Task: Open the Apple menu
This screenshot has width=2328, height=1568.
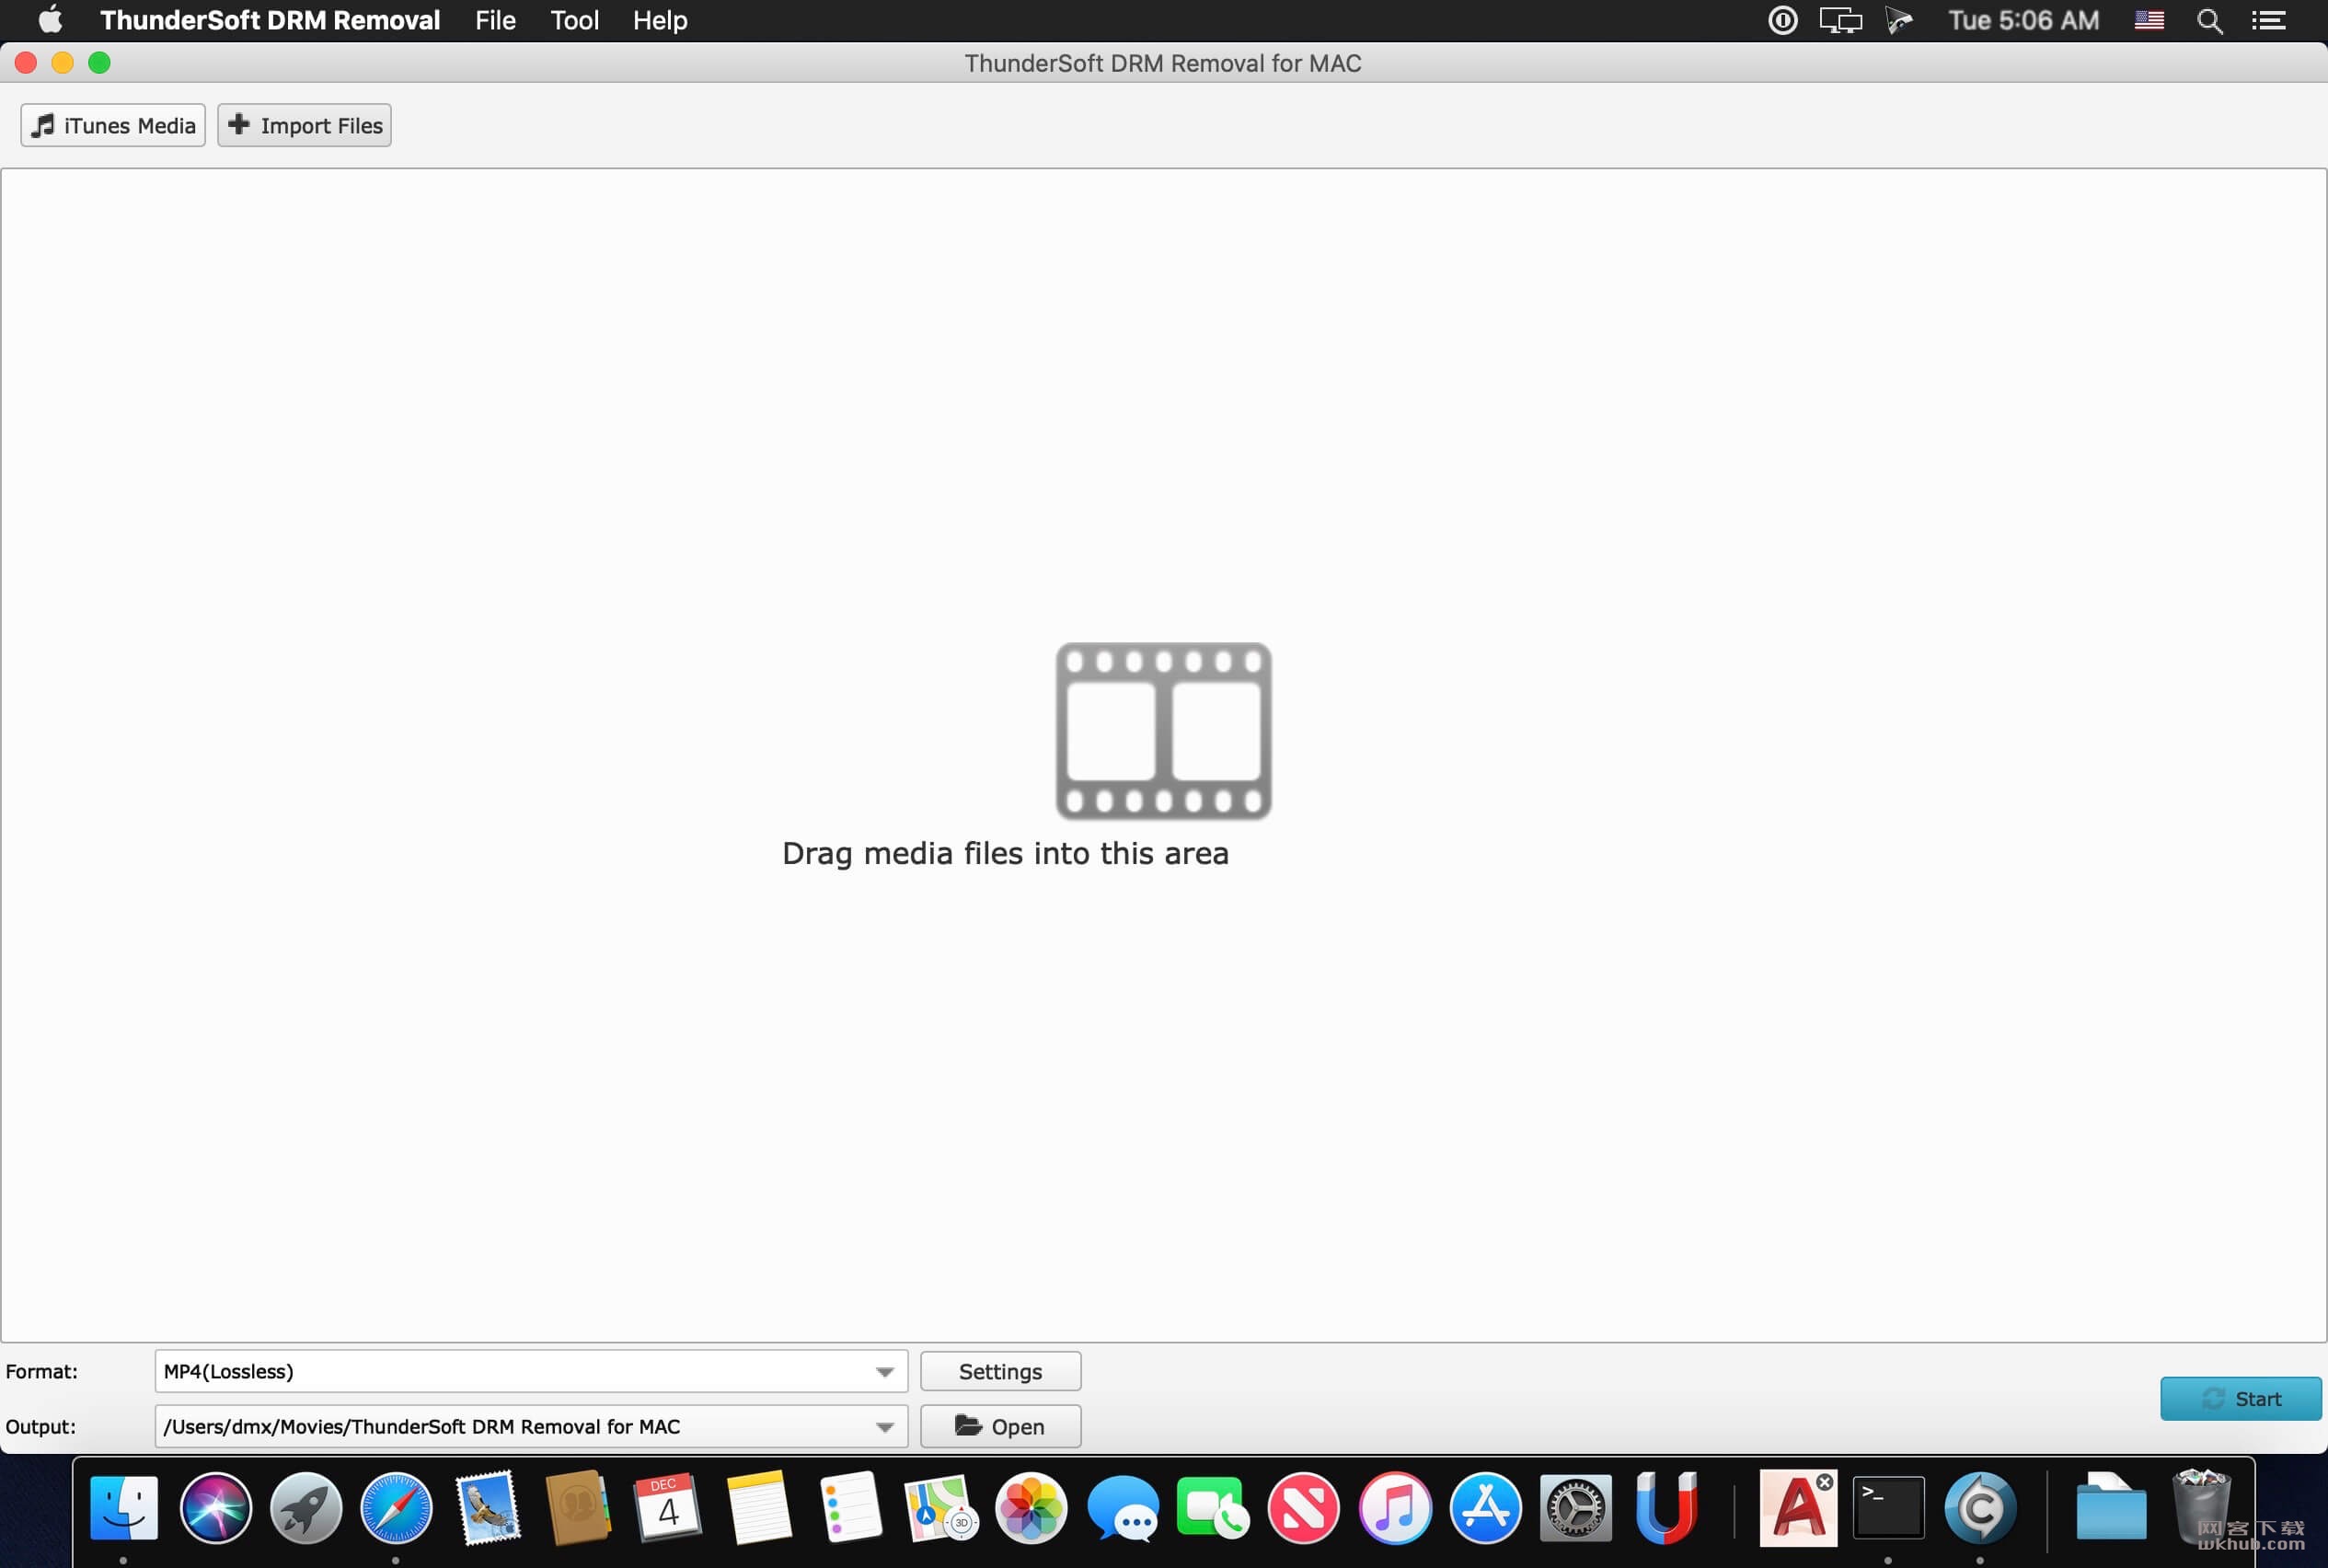Action: [x=50, y=20]
